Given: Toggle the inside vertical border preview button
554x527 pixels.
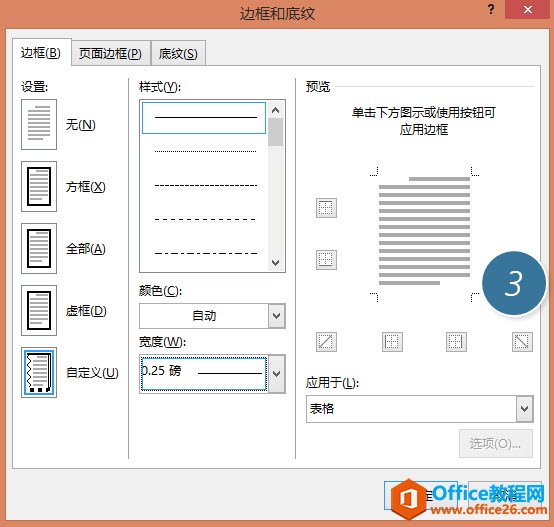Looking at the screenshot, I should click(x=392, y=342).
